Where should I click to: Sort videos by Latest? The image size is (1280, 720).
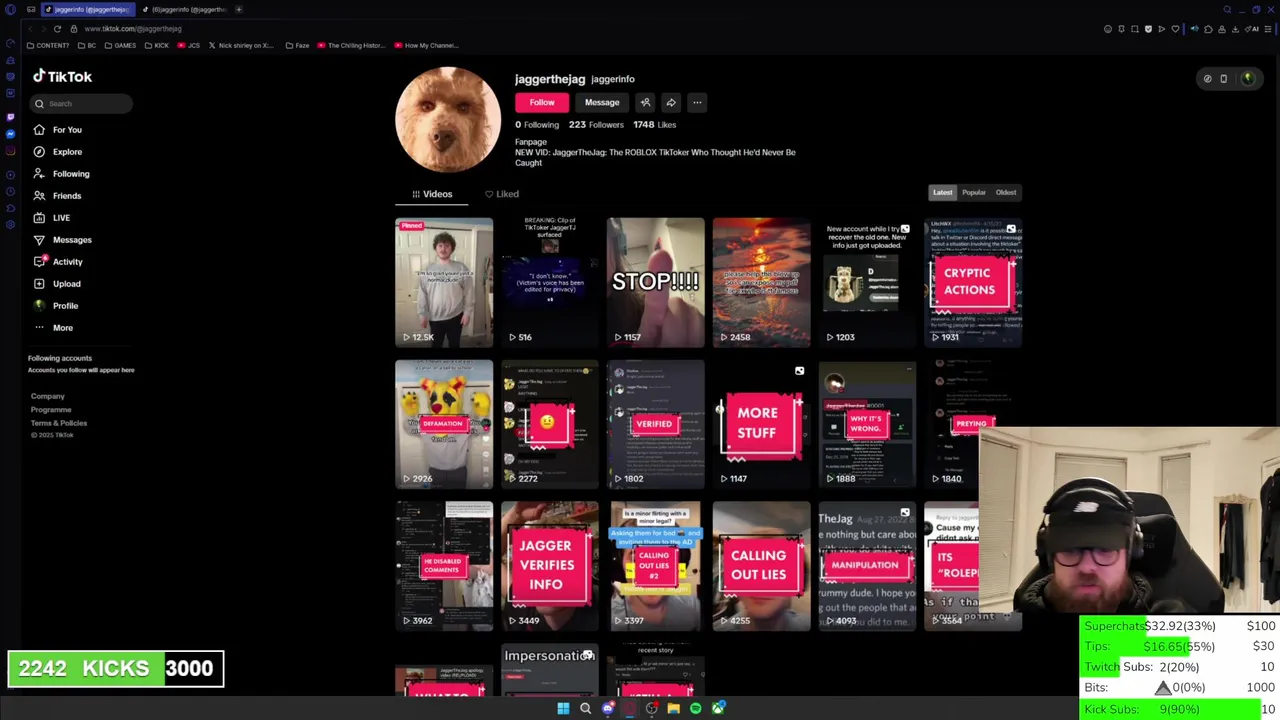[x=943, y=193]
